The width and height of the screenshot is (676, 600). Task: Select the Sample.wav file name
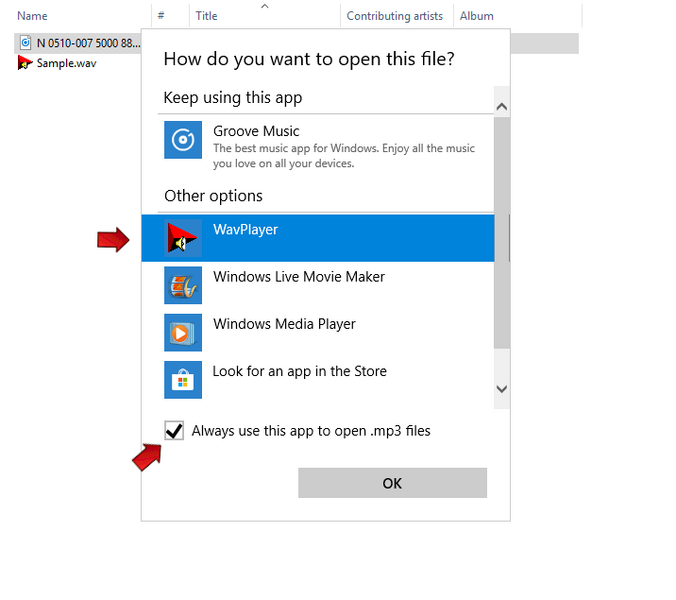(66, 63)
